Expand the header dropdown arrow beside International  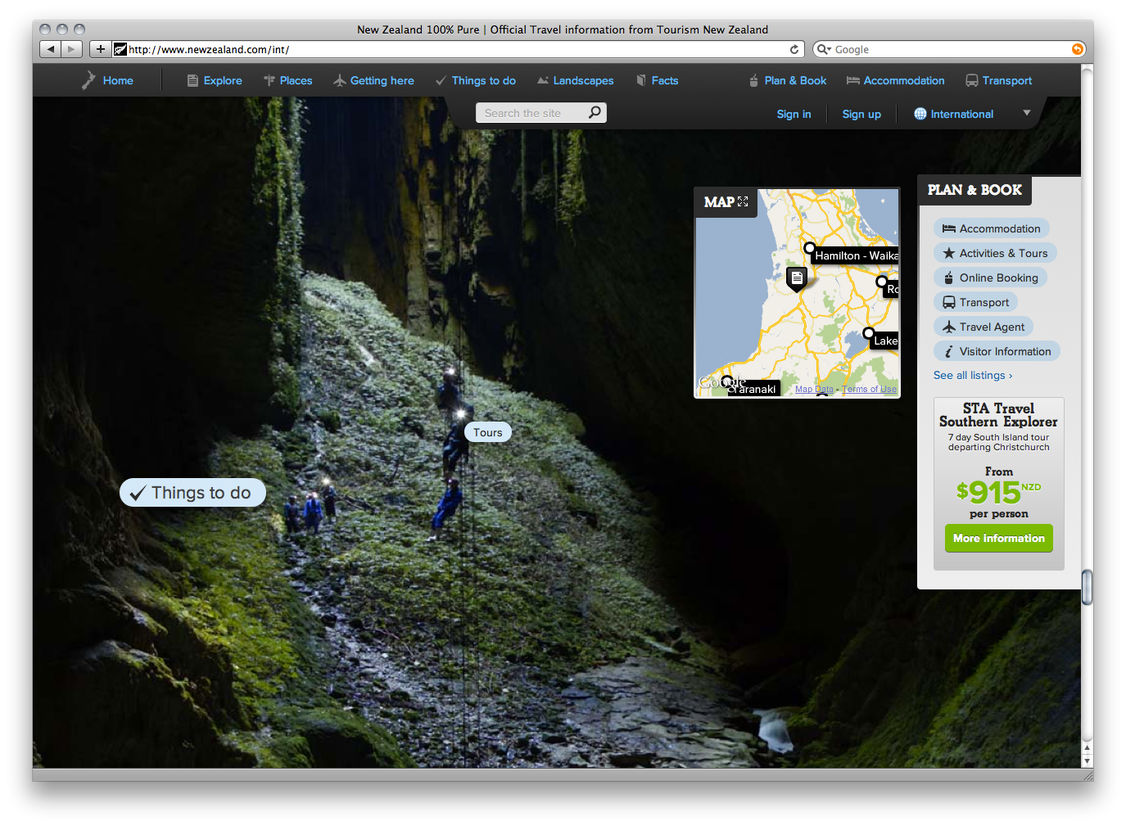tap(1026, 113)
